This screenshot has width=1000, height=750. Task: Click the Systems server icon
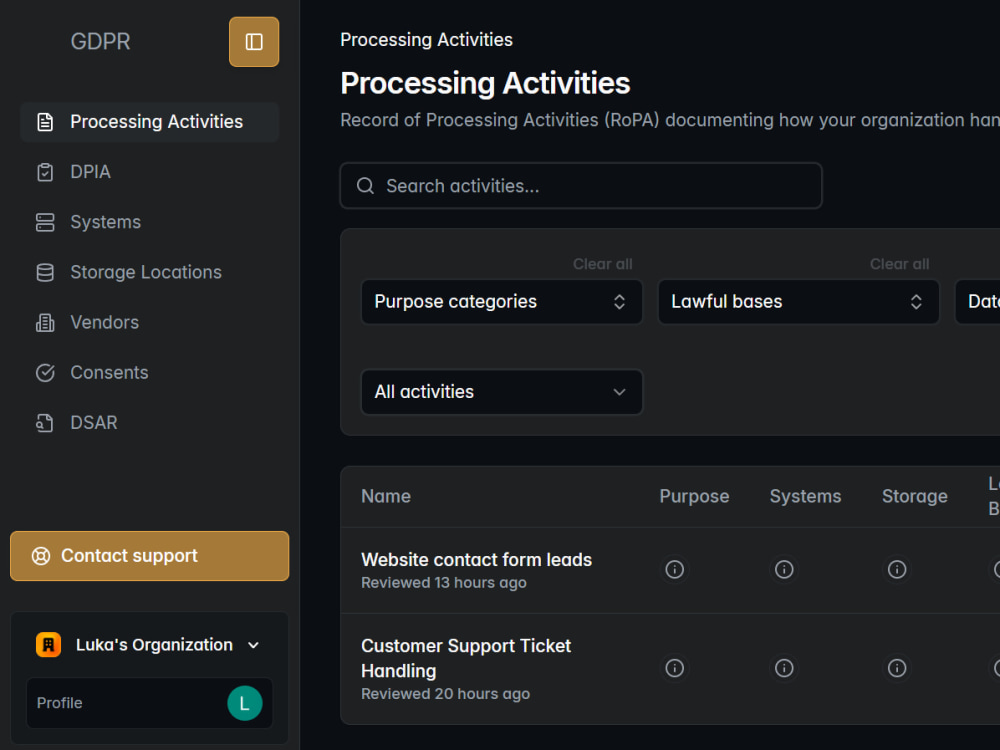[x=45, y=222]
